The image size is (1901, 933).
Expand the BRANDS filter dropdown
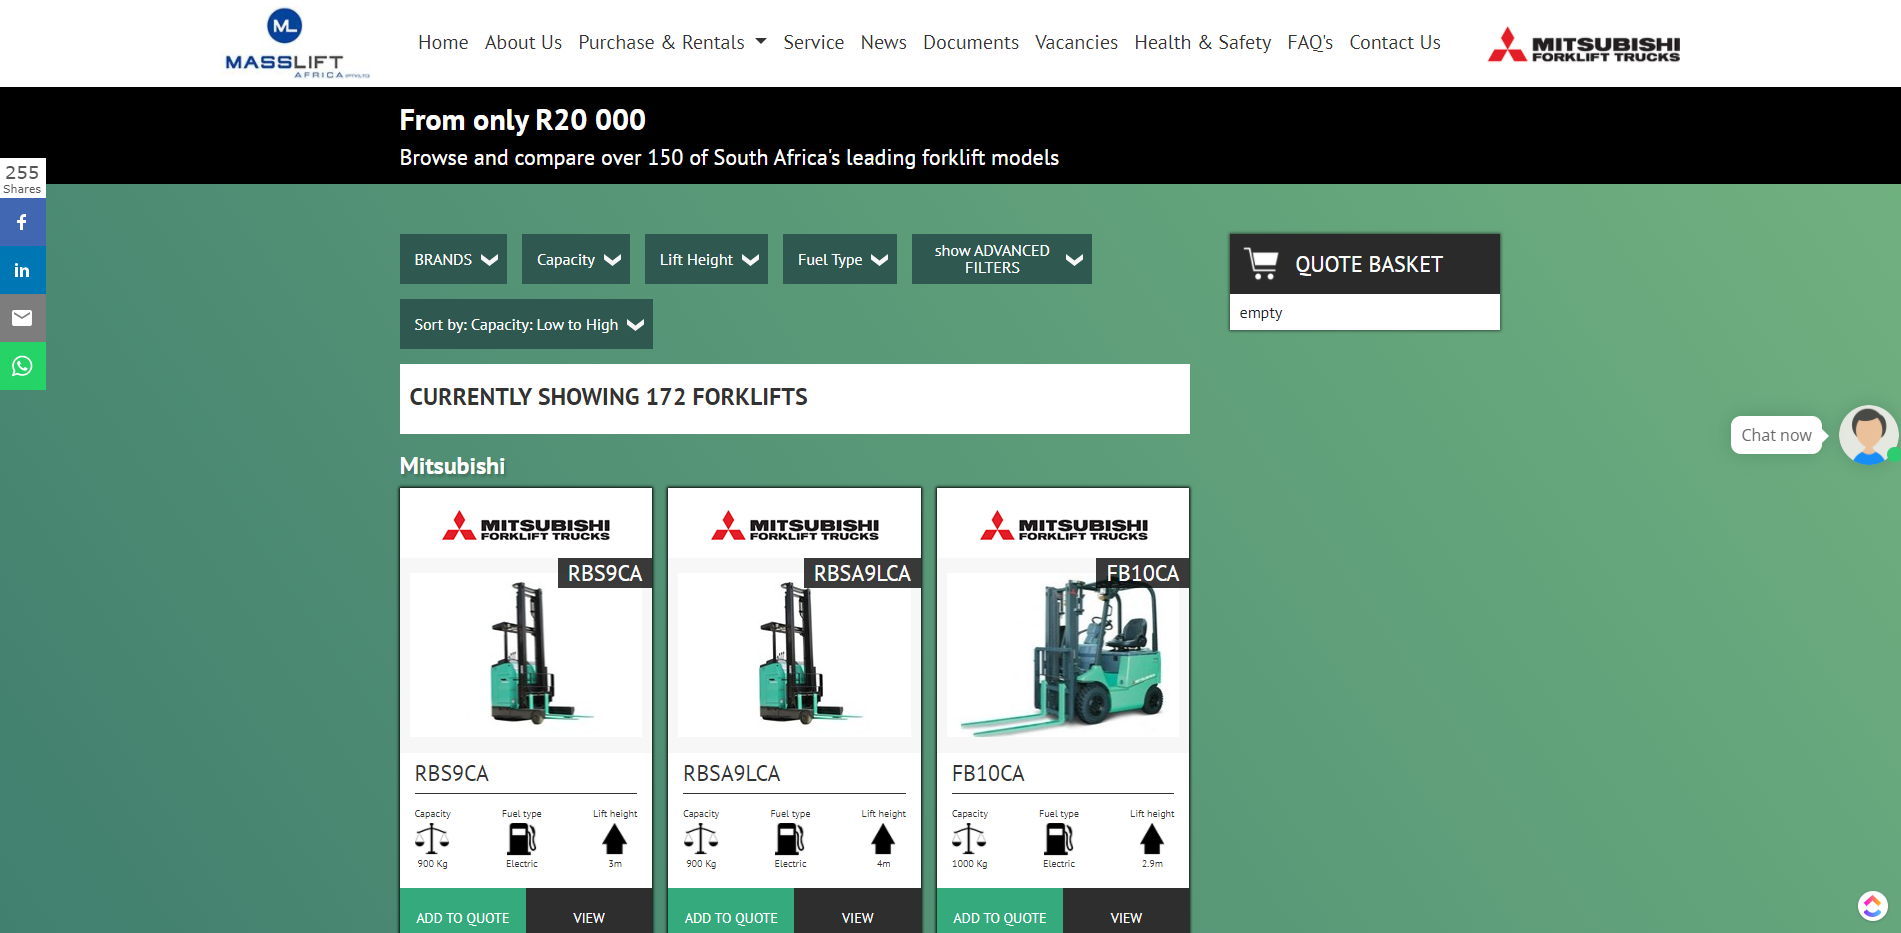(453, 259)
